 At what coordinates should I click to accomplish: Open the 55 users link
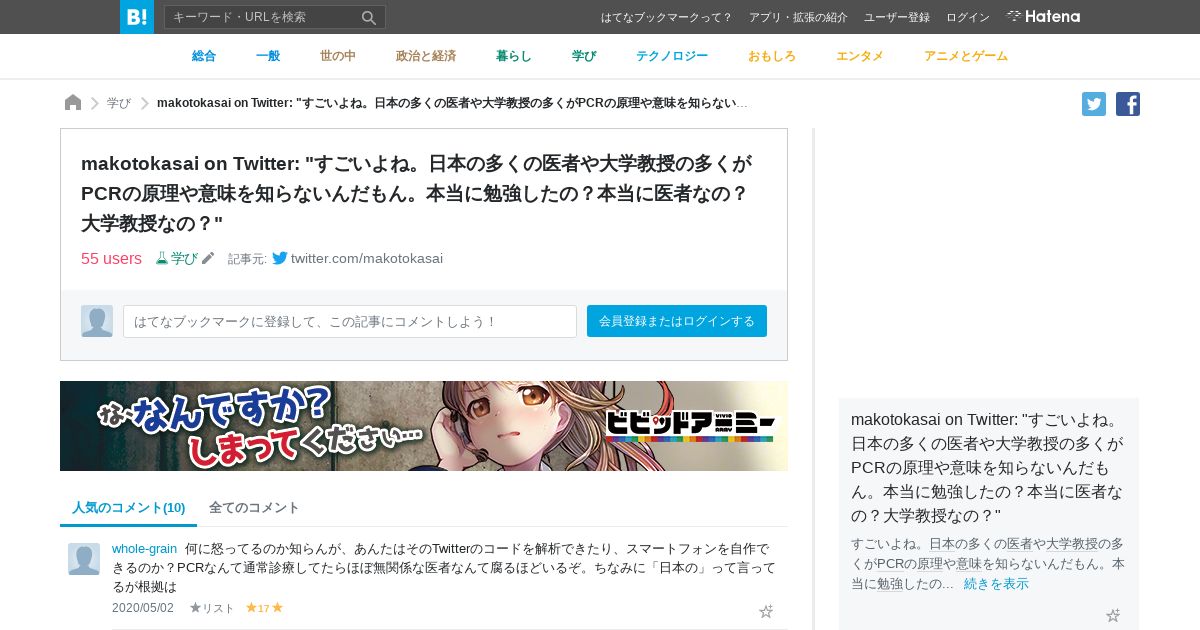[111, 258]
